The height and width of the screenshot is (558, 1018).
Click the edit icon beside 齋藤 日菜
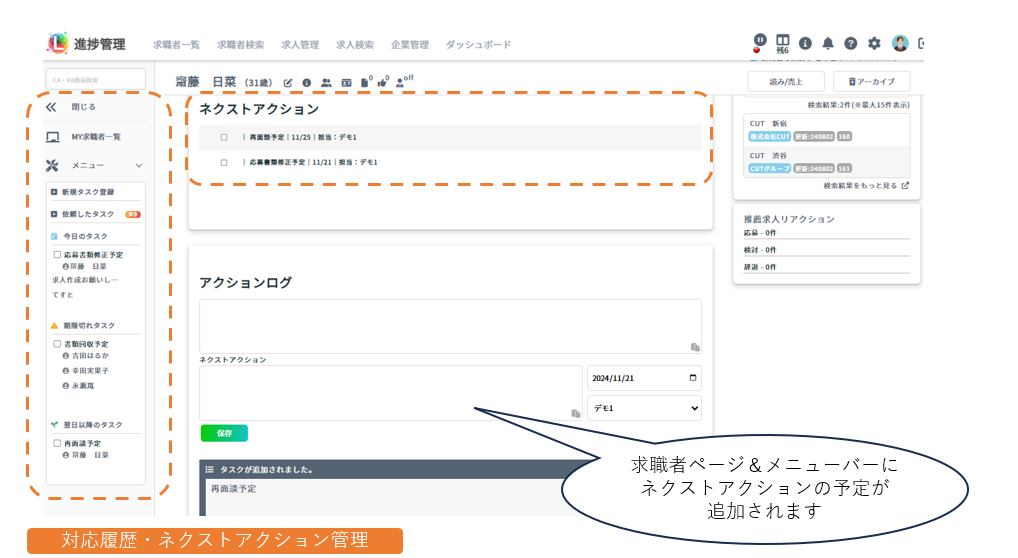click(x=289, y=82)
